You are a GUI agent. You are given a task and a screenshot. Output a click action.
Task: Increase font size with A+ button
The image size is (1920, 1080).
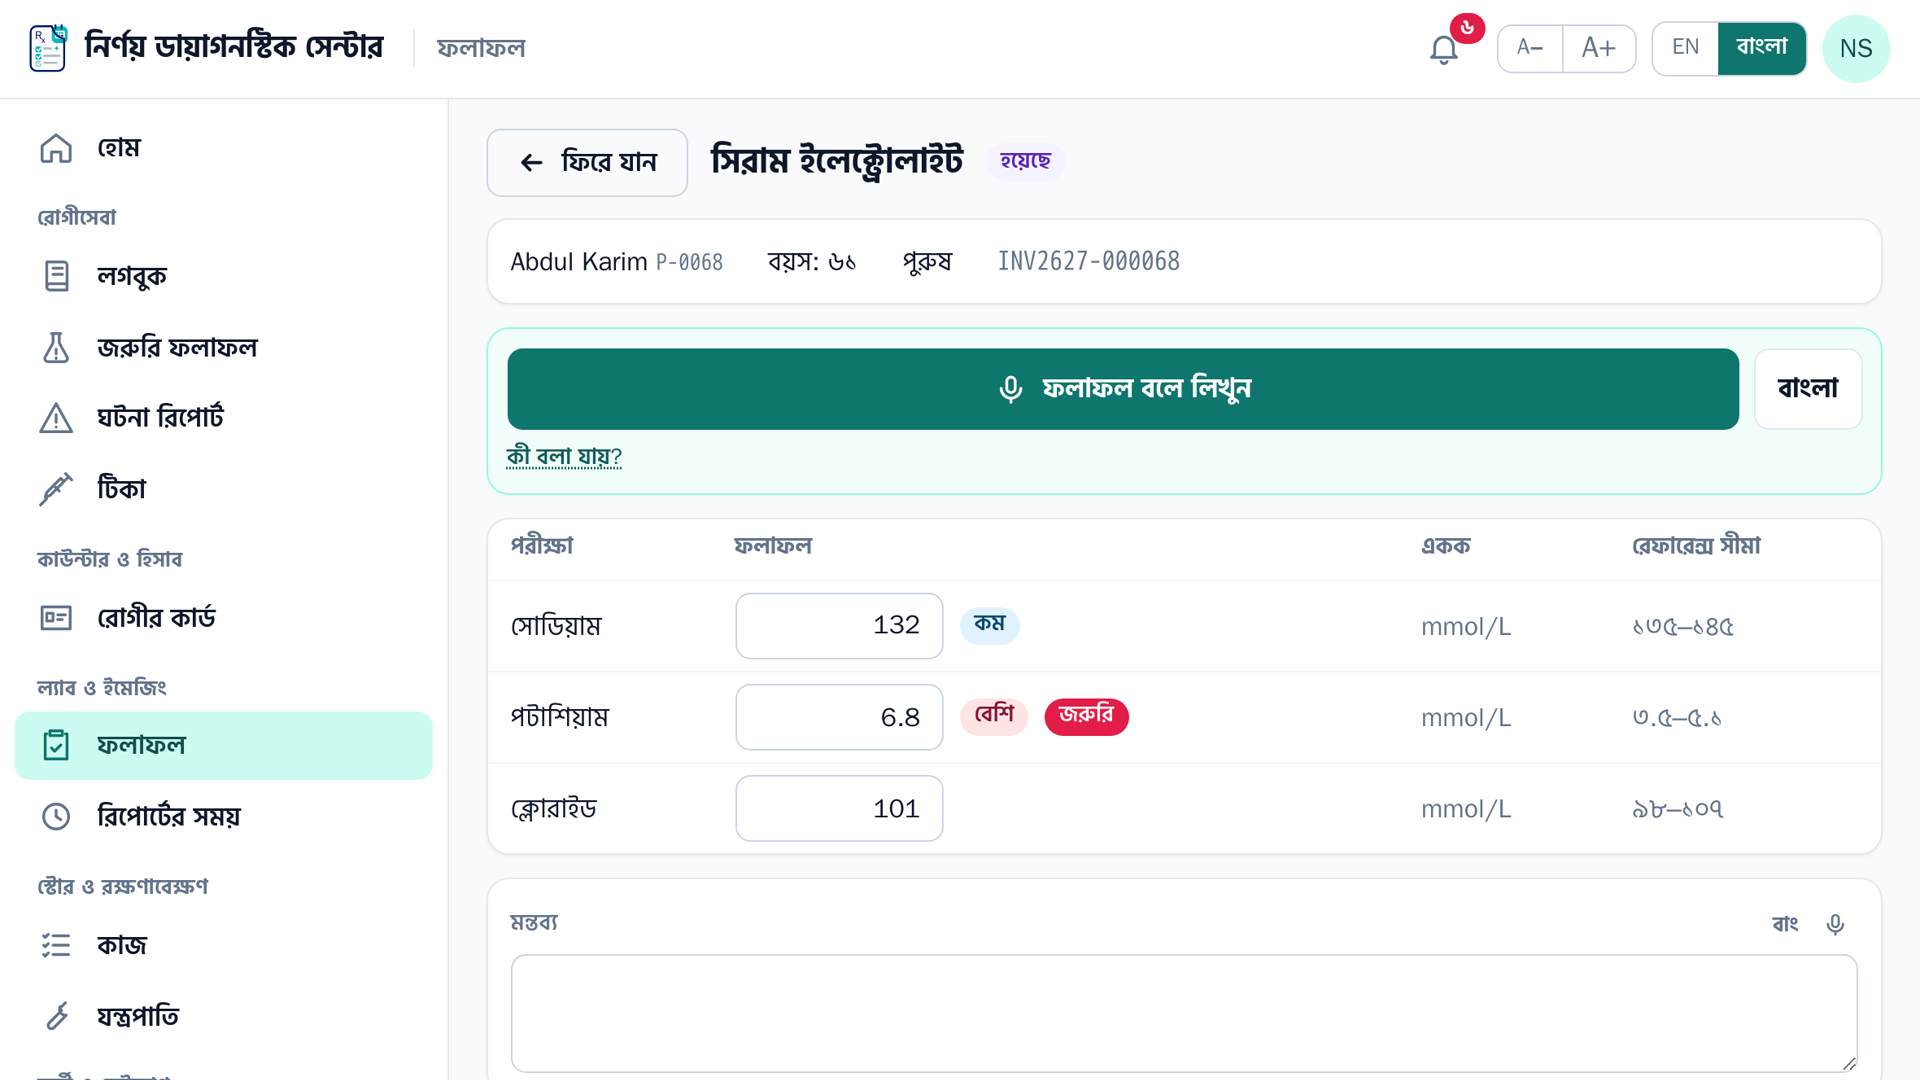click(1599, 48)
